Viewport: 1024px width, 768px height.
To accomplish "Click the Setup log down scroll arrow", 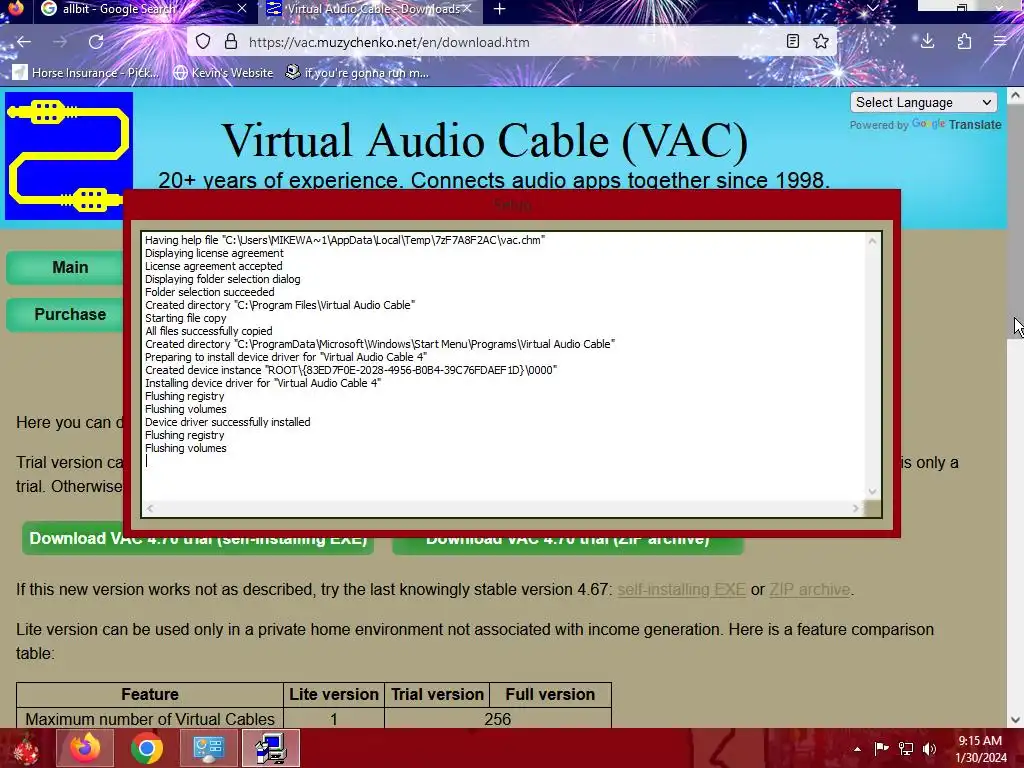I will tap(872, 492).
